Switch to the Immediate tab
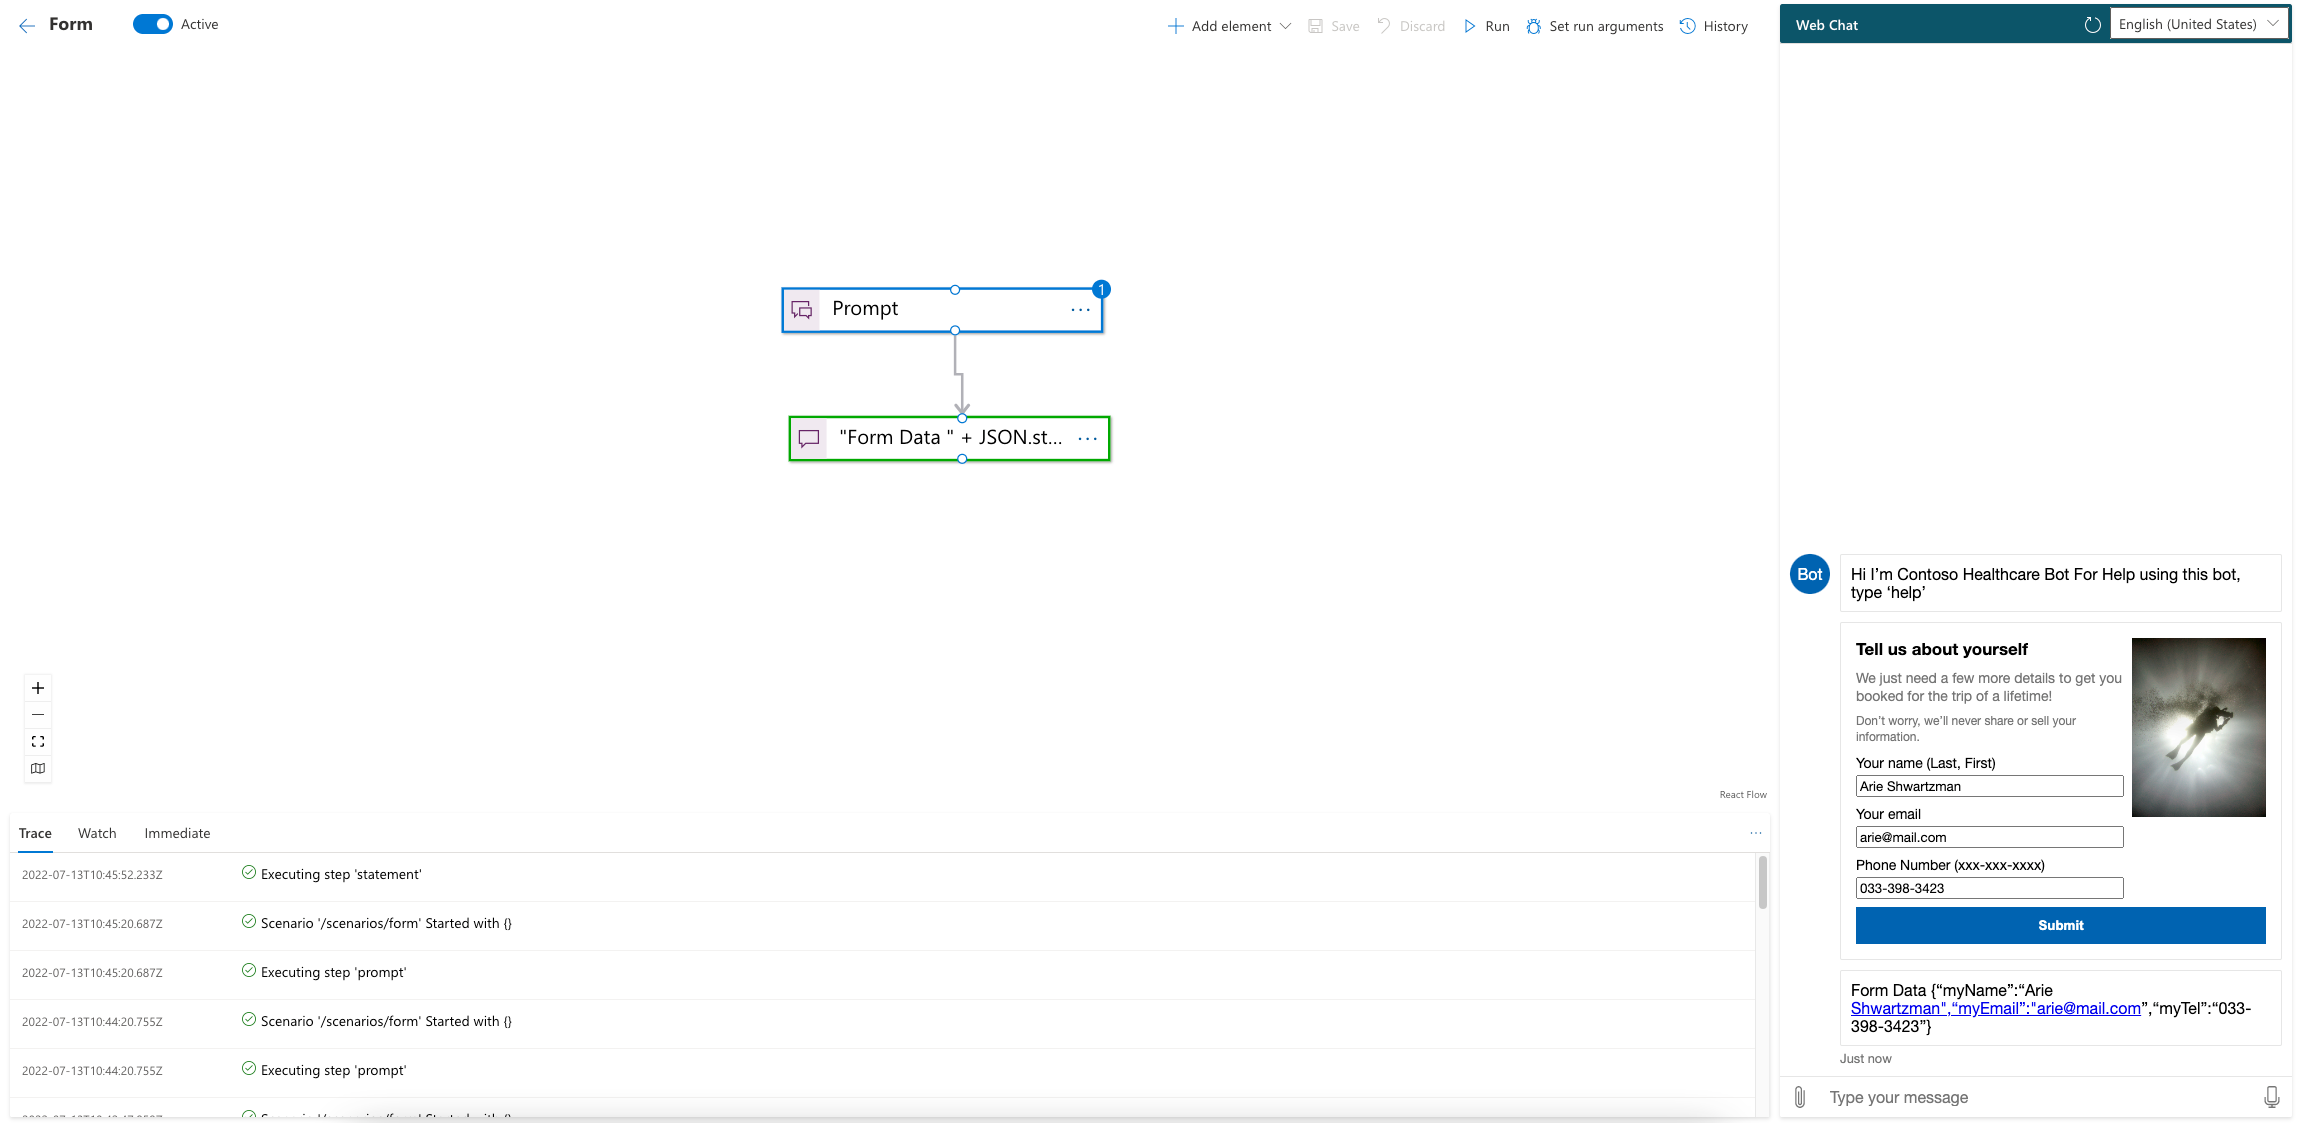The image size is (2306, 1123). [177, 833]
